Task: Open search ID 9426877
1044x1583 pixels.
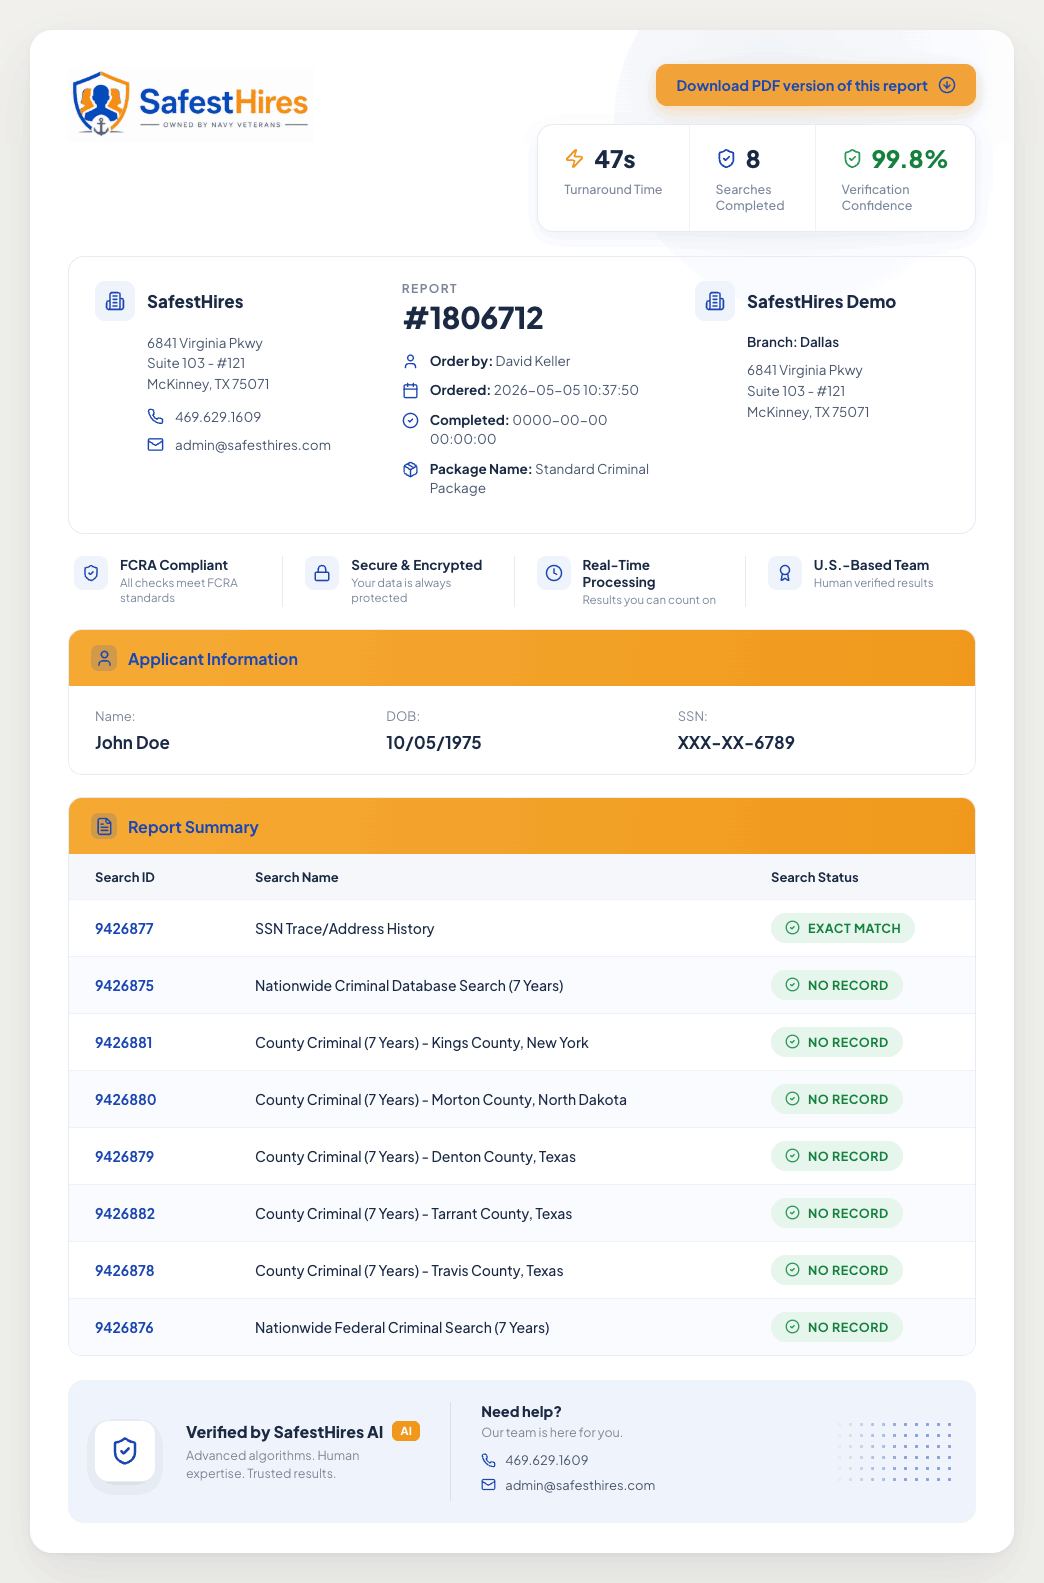Action: click(124, 929)
